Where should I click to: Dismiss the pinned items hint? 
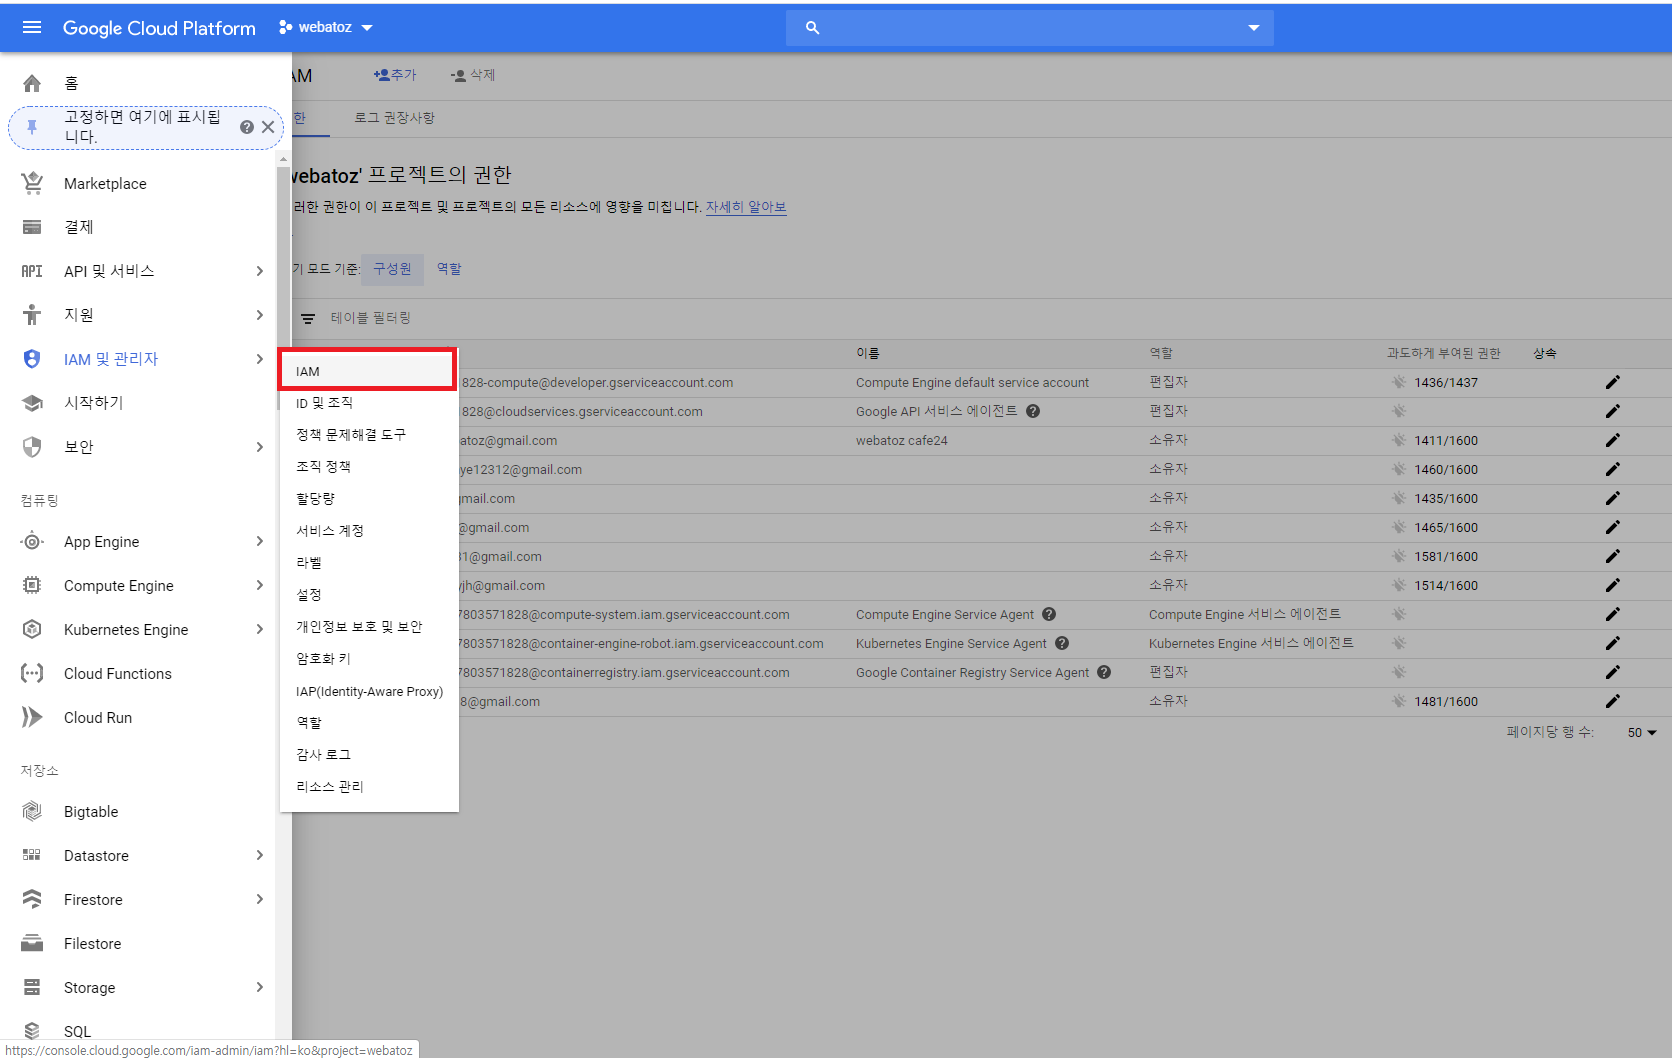pyautogui.click(x=268, y=127)
